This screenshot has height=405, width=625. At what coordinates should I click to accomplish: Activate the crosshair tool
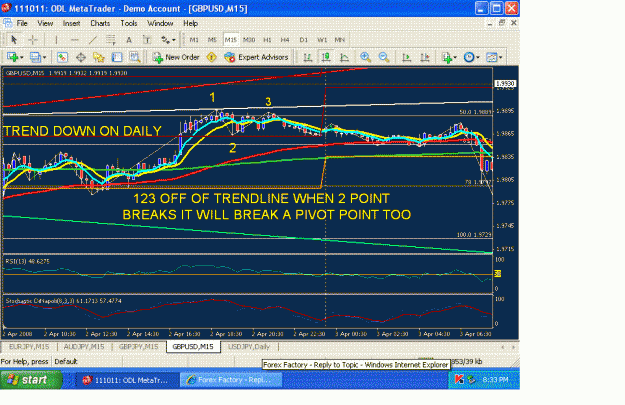click(33, 40)
